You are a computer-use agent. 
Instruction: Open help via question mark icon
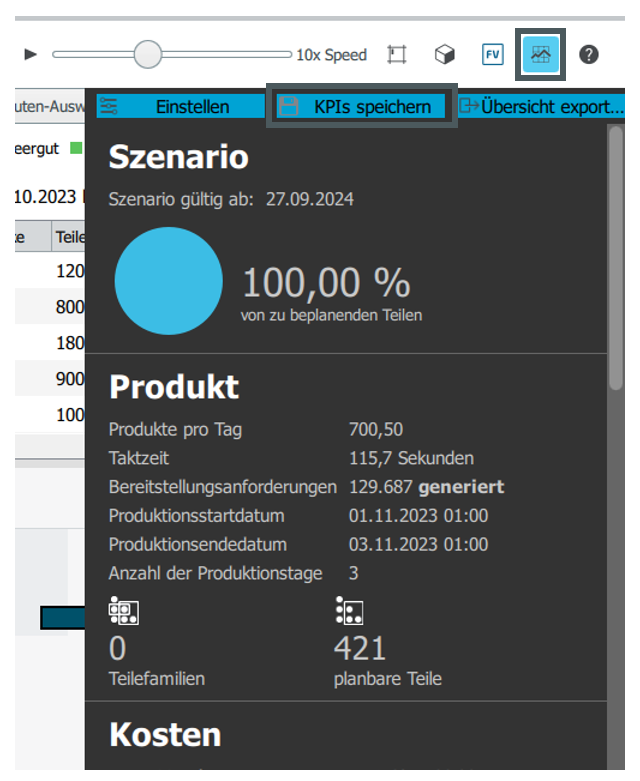(589, 55)
